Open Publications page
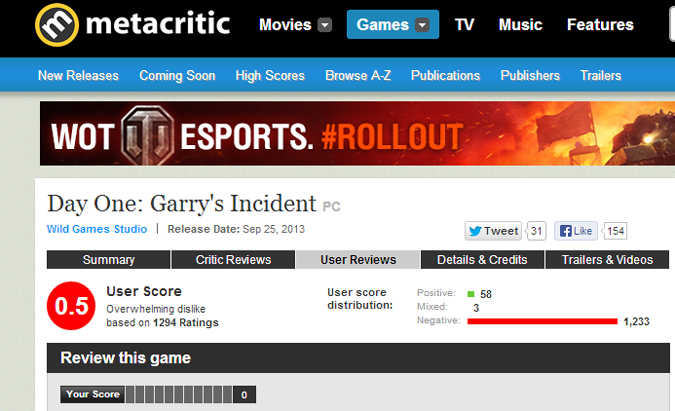The width and height of the screenshot is (675, 411). [x=445, y=75]
